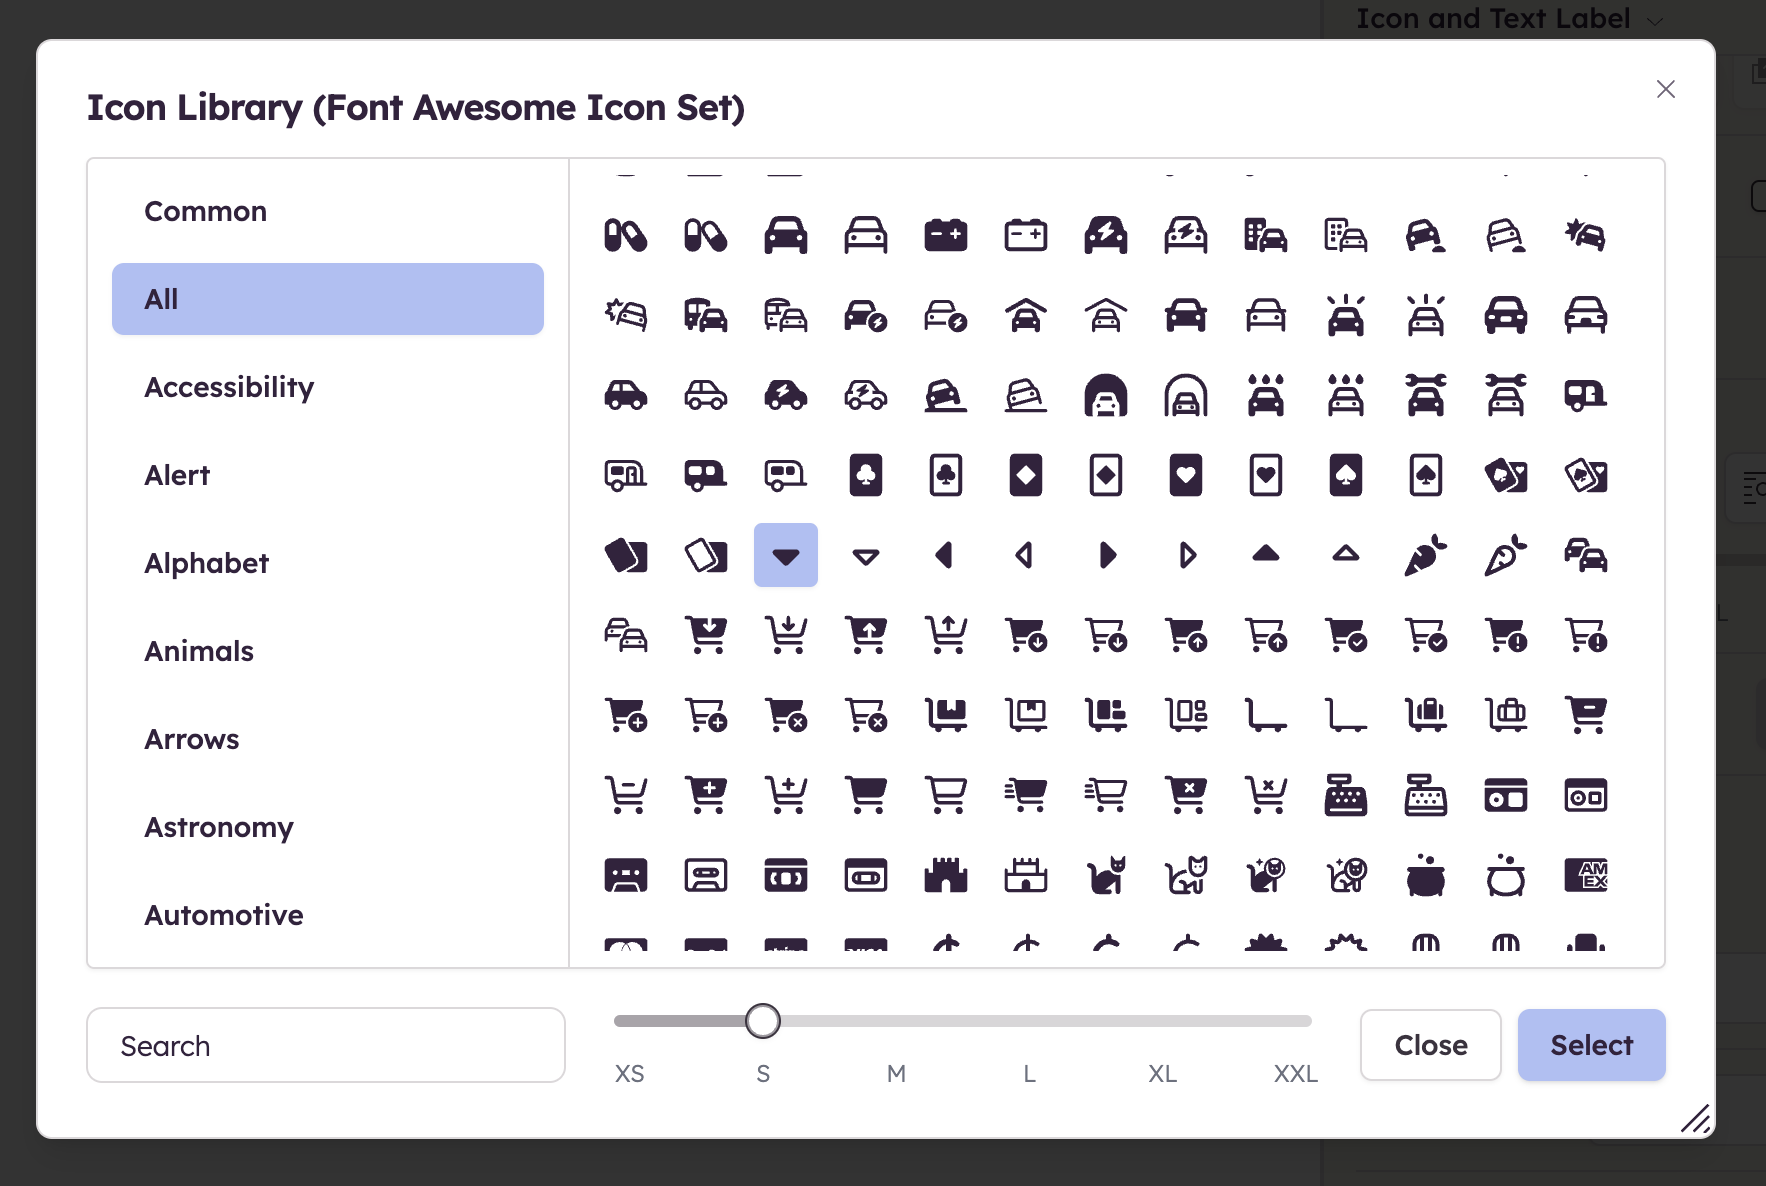Click the Close button
Image resolution: width=1766 pixels, height=1186 pixels.
pyautogui.click(x=1430, y=1045)
